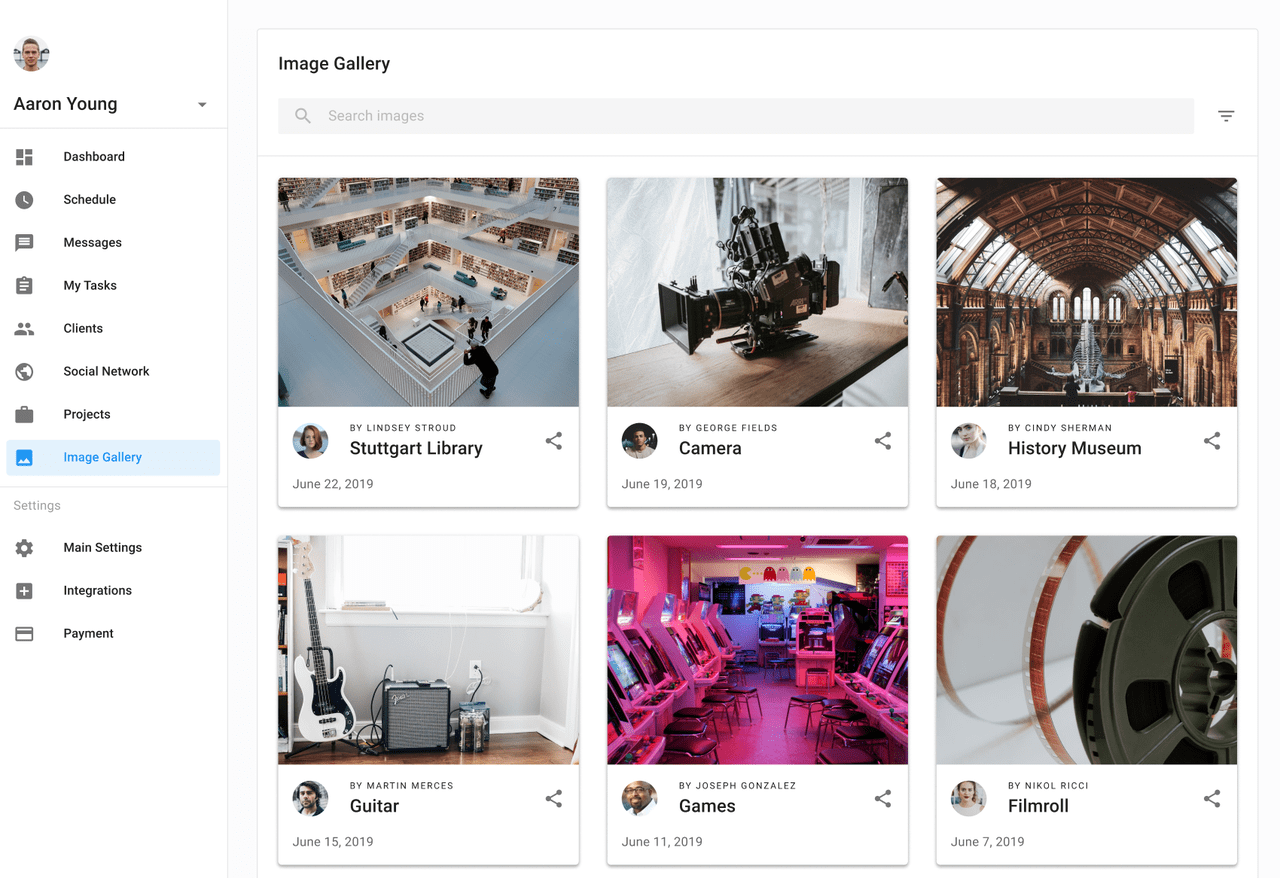The width and height of the screenshot is (1280, 878).
Task: Click the Filmroll title
Action: [1038, 806]
